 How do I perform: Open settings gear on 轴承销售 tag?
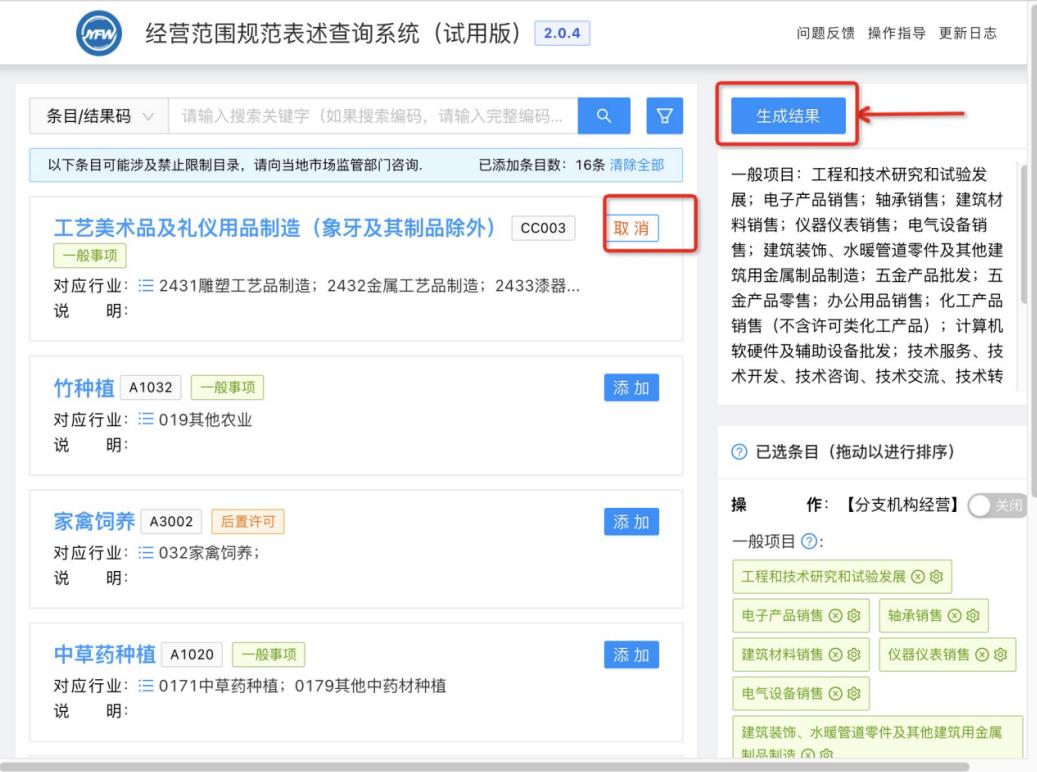(971, 615)
